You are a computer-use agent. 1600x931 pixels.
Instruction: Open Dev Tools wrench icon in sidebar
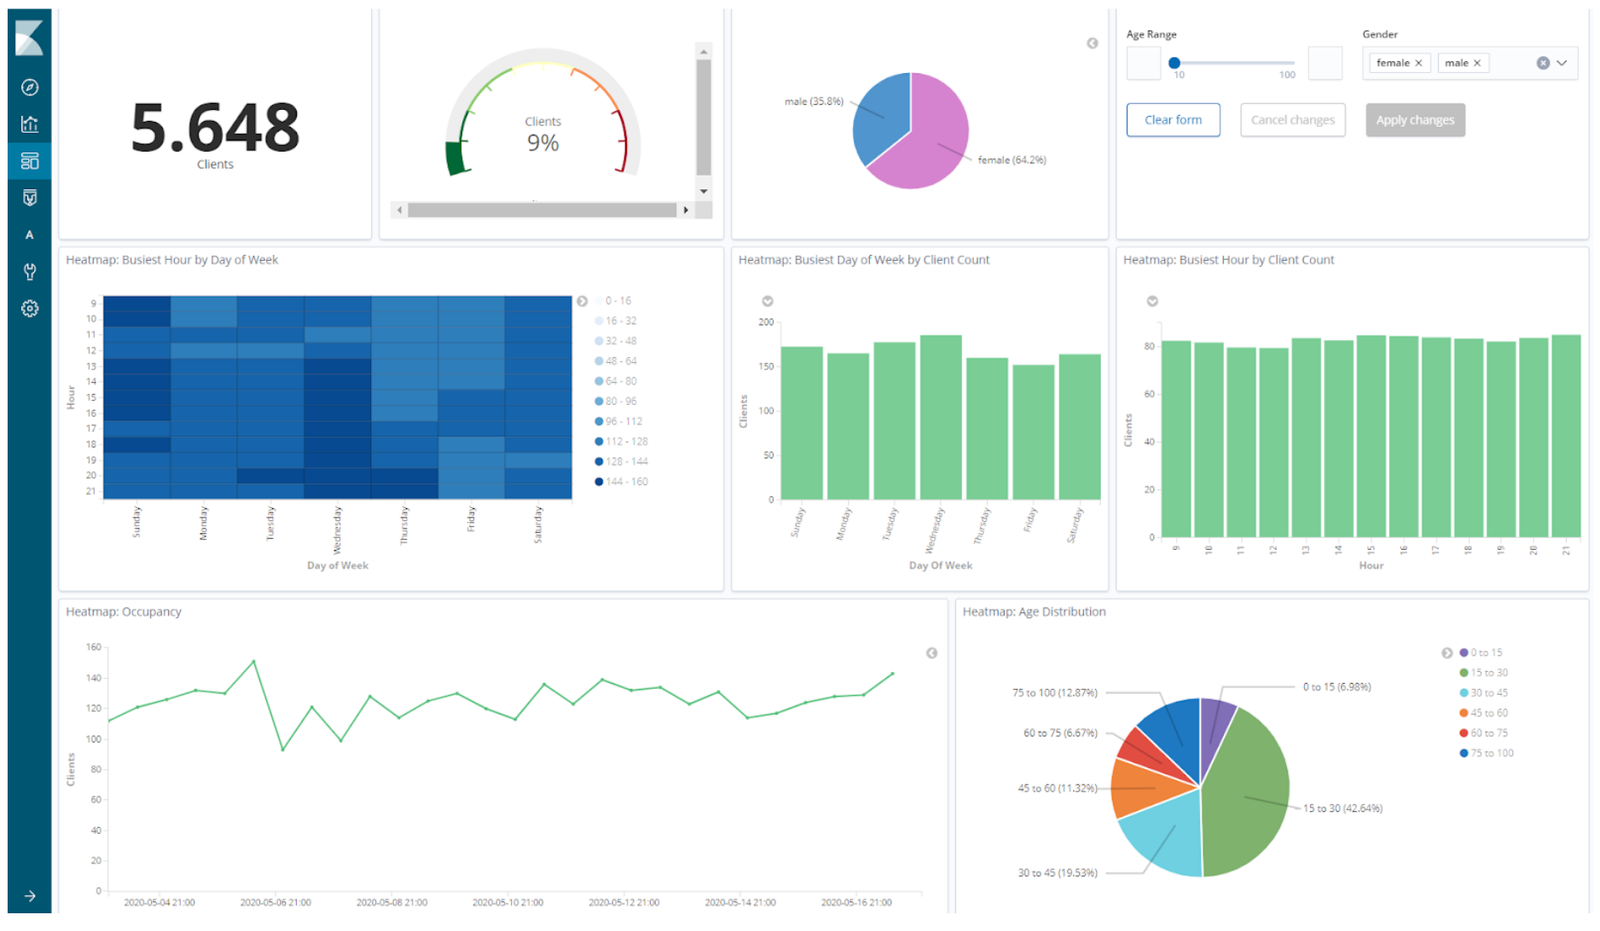click(29, 272)
